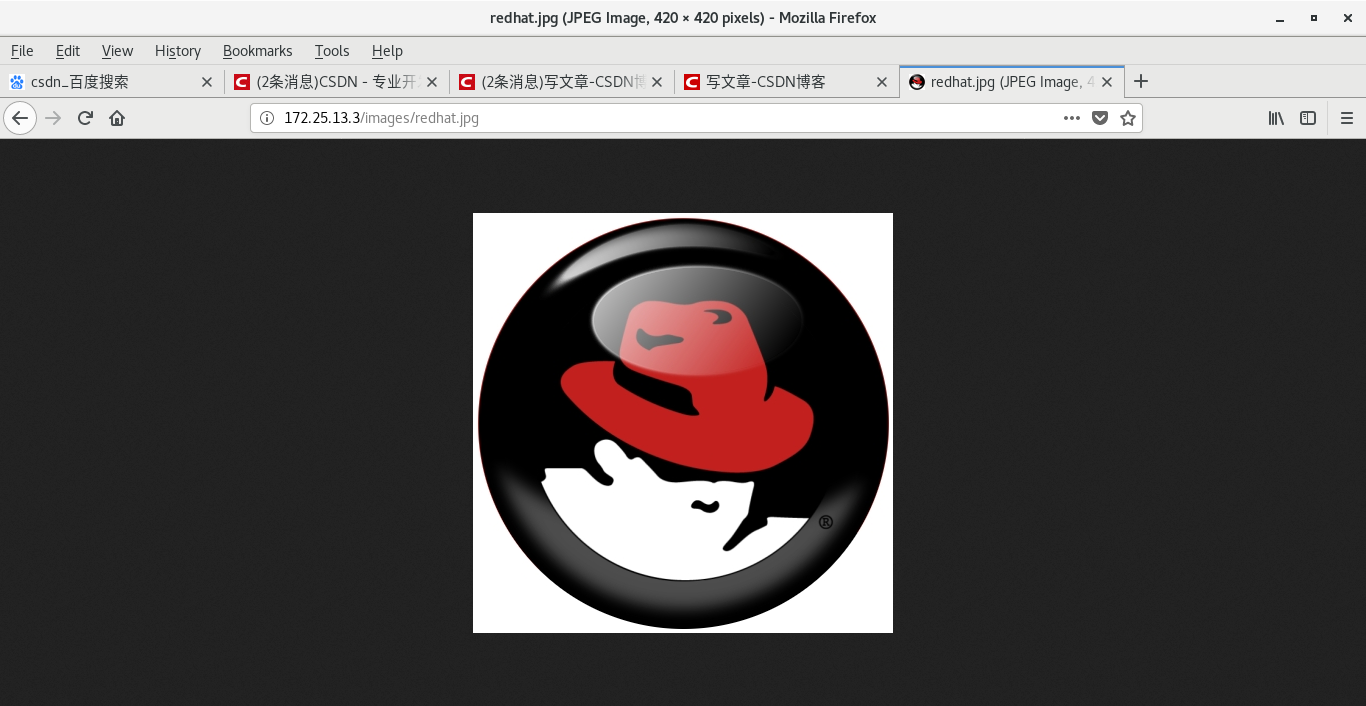Open the Bookmarks menu
The image size is (1366, 706).
(x=258, y=51)
